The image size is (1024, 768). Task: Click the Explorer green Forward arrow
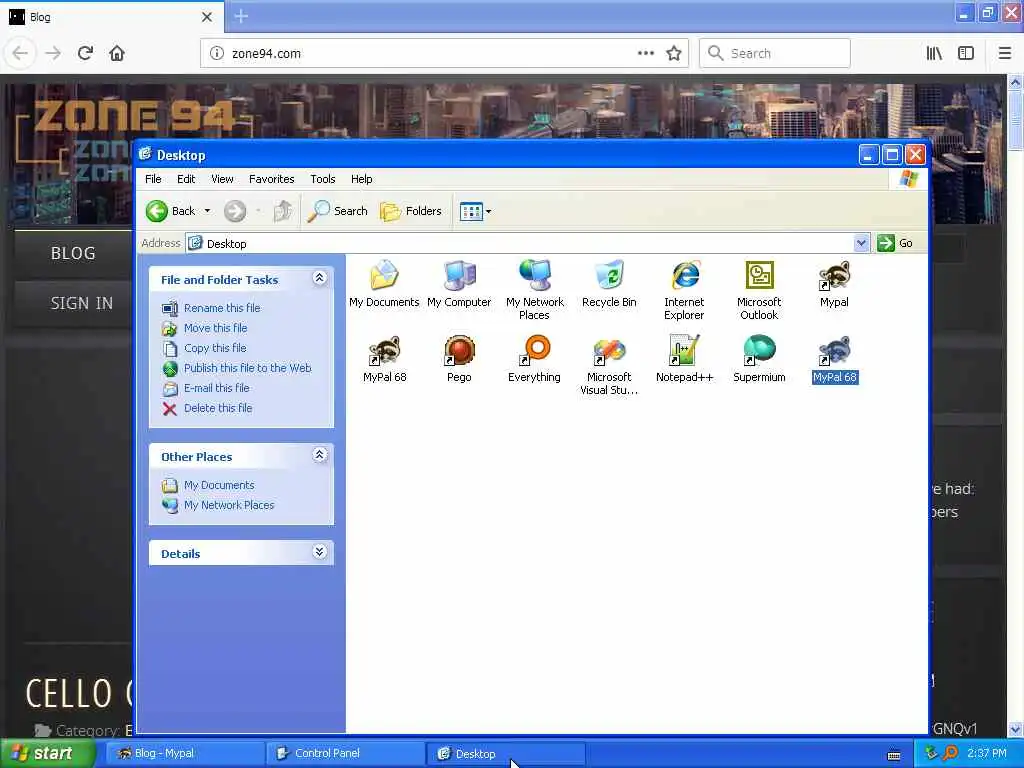click(x=235, y=211)
